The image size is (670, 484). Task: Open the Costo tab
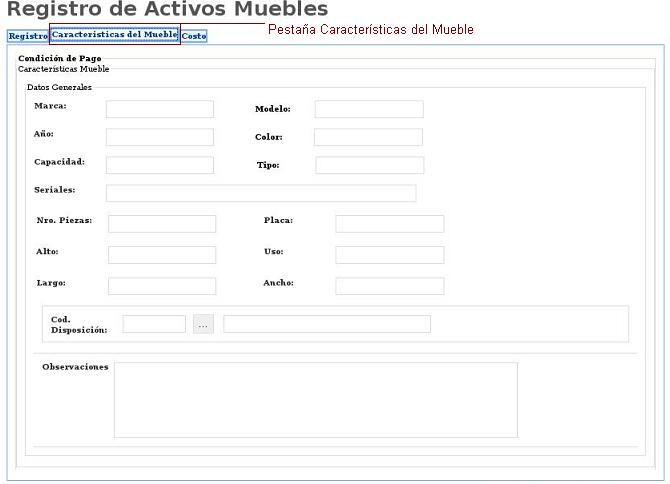pos(194,36)
